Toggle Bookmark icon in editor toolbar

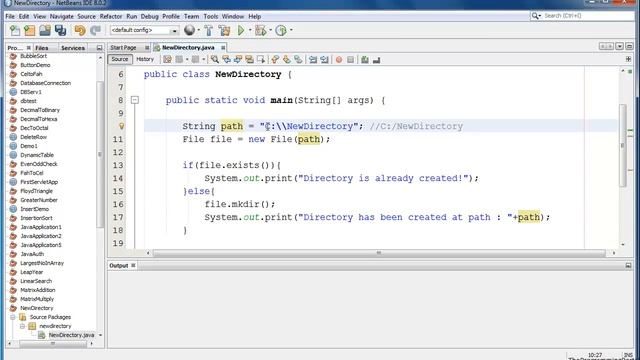298,60
